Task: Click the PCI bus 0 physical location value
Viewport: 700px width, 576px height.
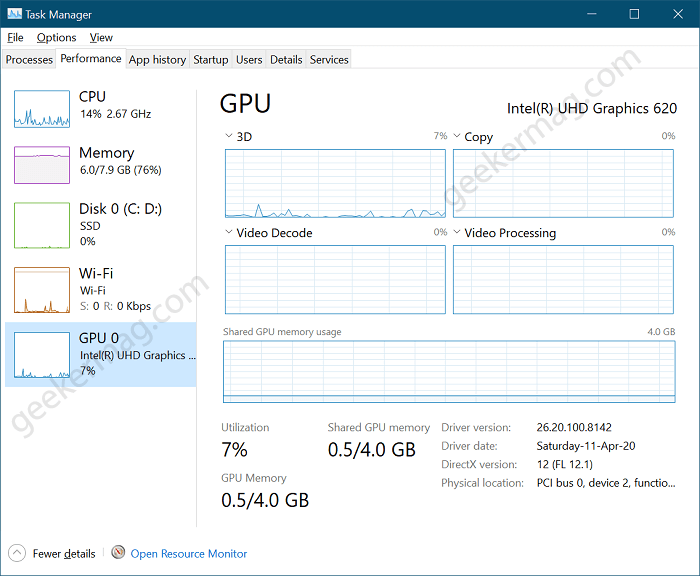Action: click(x=606, y=483)
